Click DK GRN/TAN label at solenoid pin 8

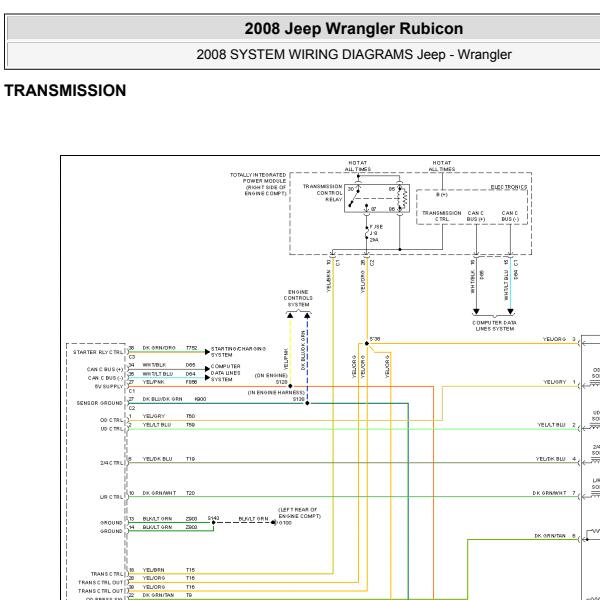click(x=550, y=536)
